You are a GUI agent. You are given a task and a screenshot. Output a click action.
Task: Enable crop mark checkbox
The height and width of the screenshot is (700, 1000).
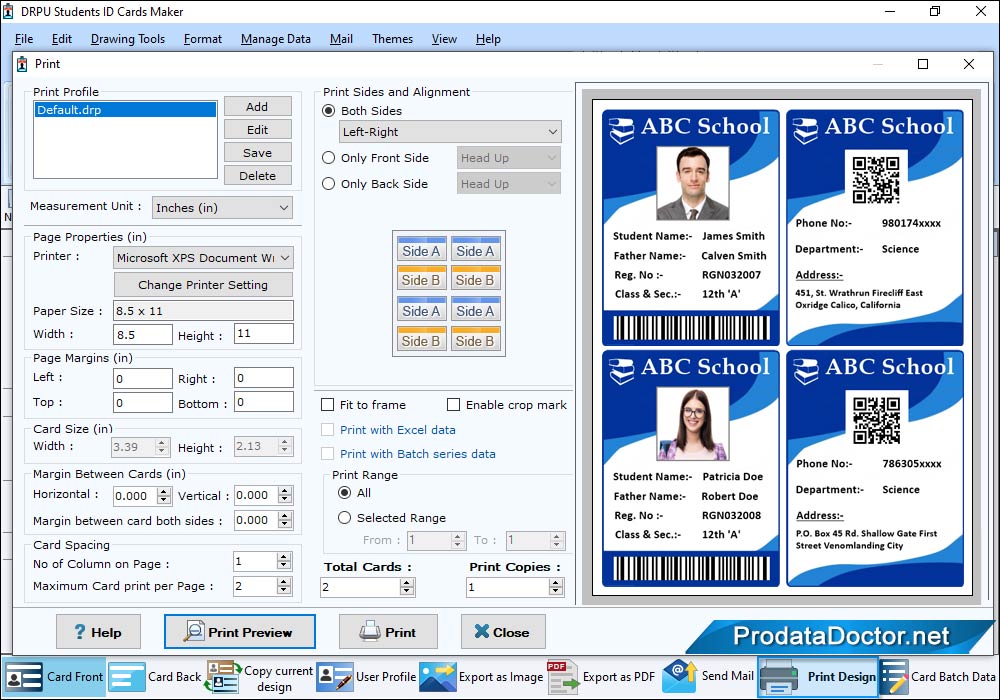point(453,405)
